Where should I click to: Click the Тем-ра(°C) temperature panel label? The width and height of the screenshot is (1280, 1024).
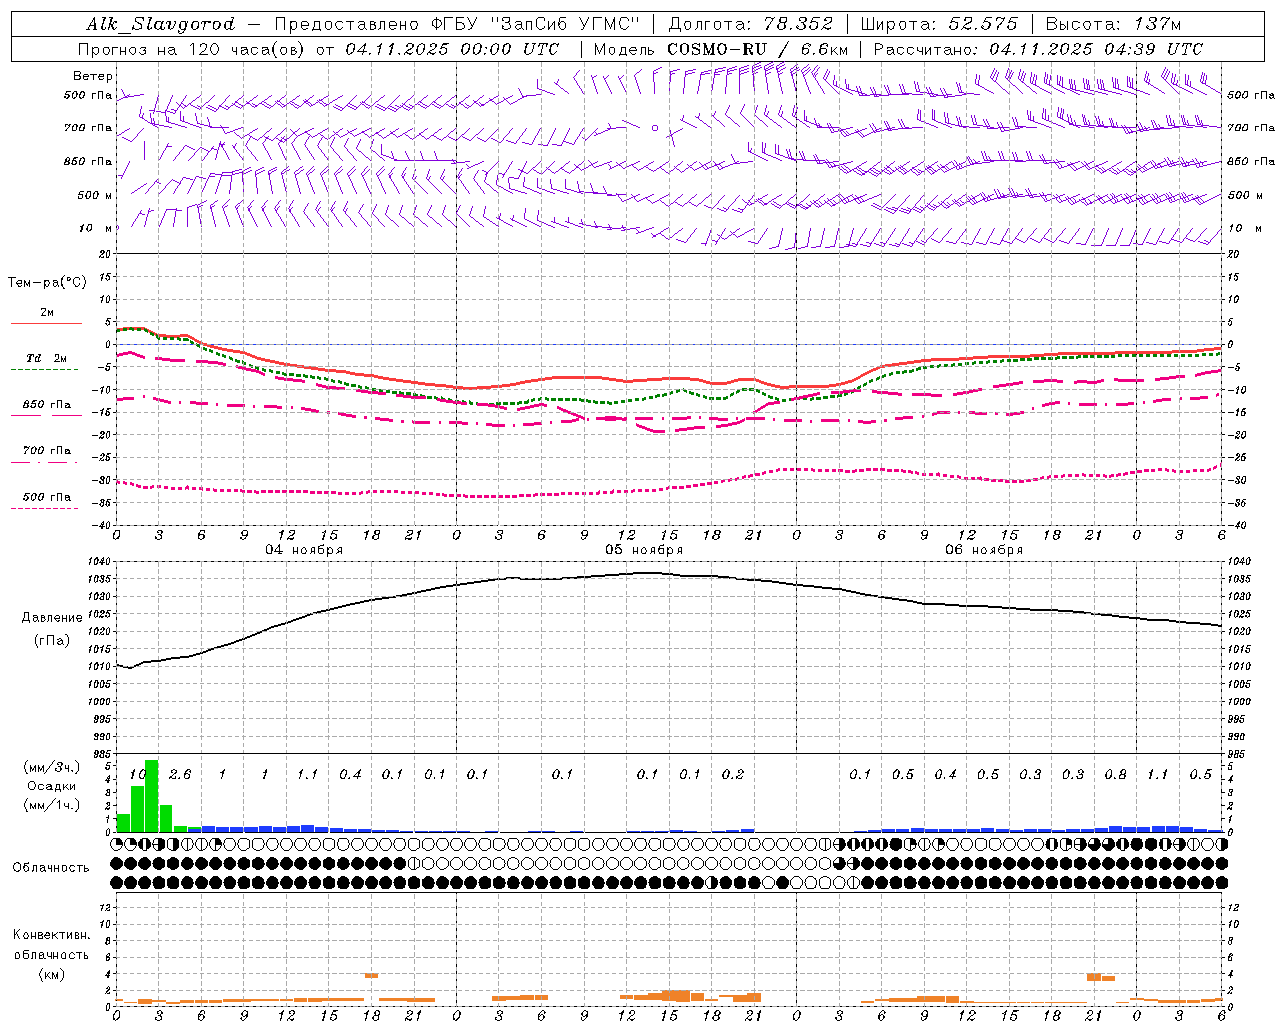47,283
